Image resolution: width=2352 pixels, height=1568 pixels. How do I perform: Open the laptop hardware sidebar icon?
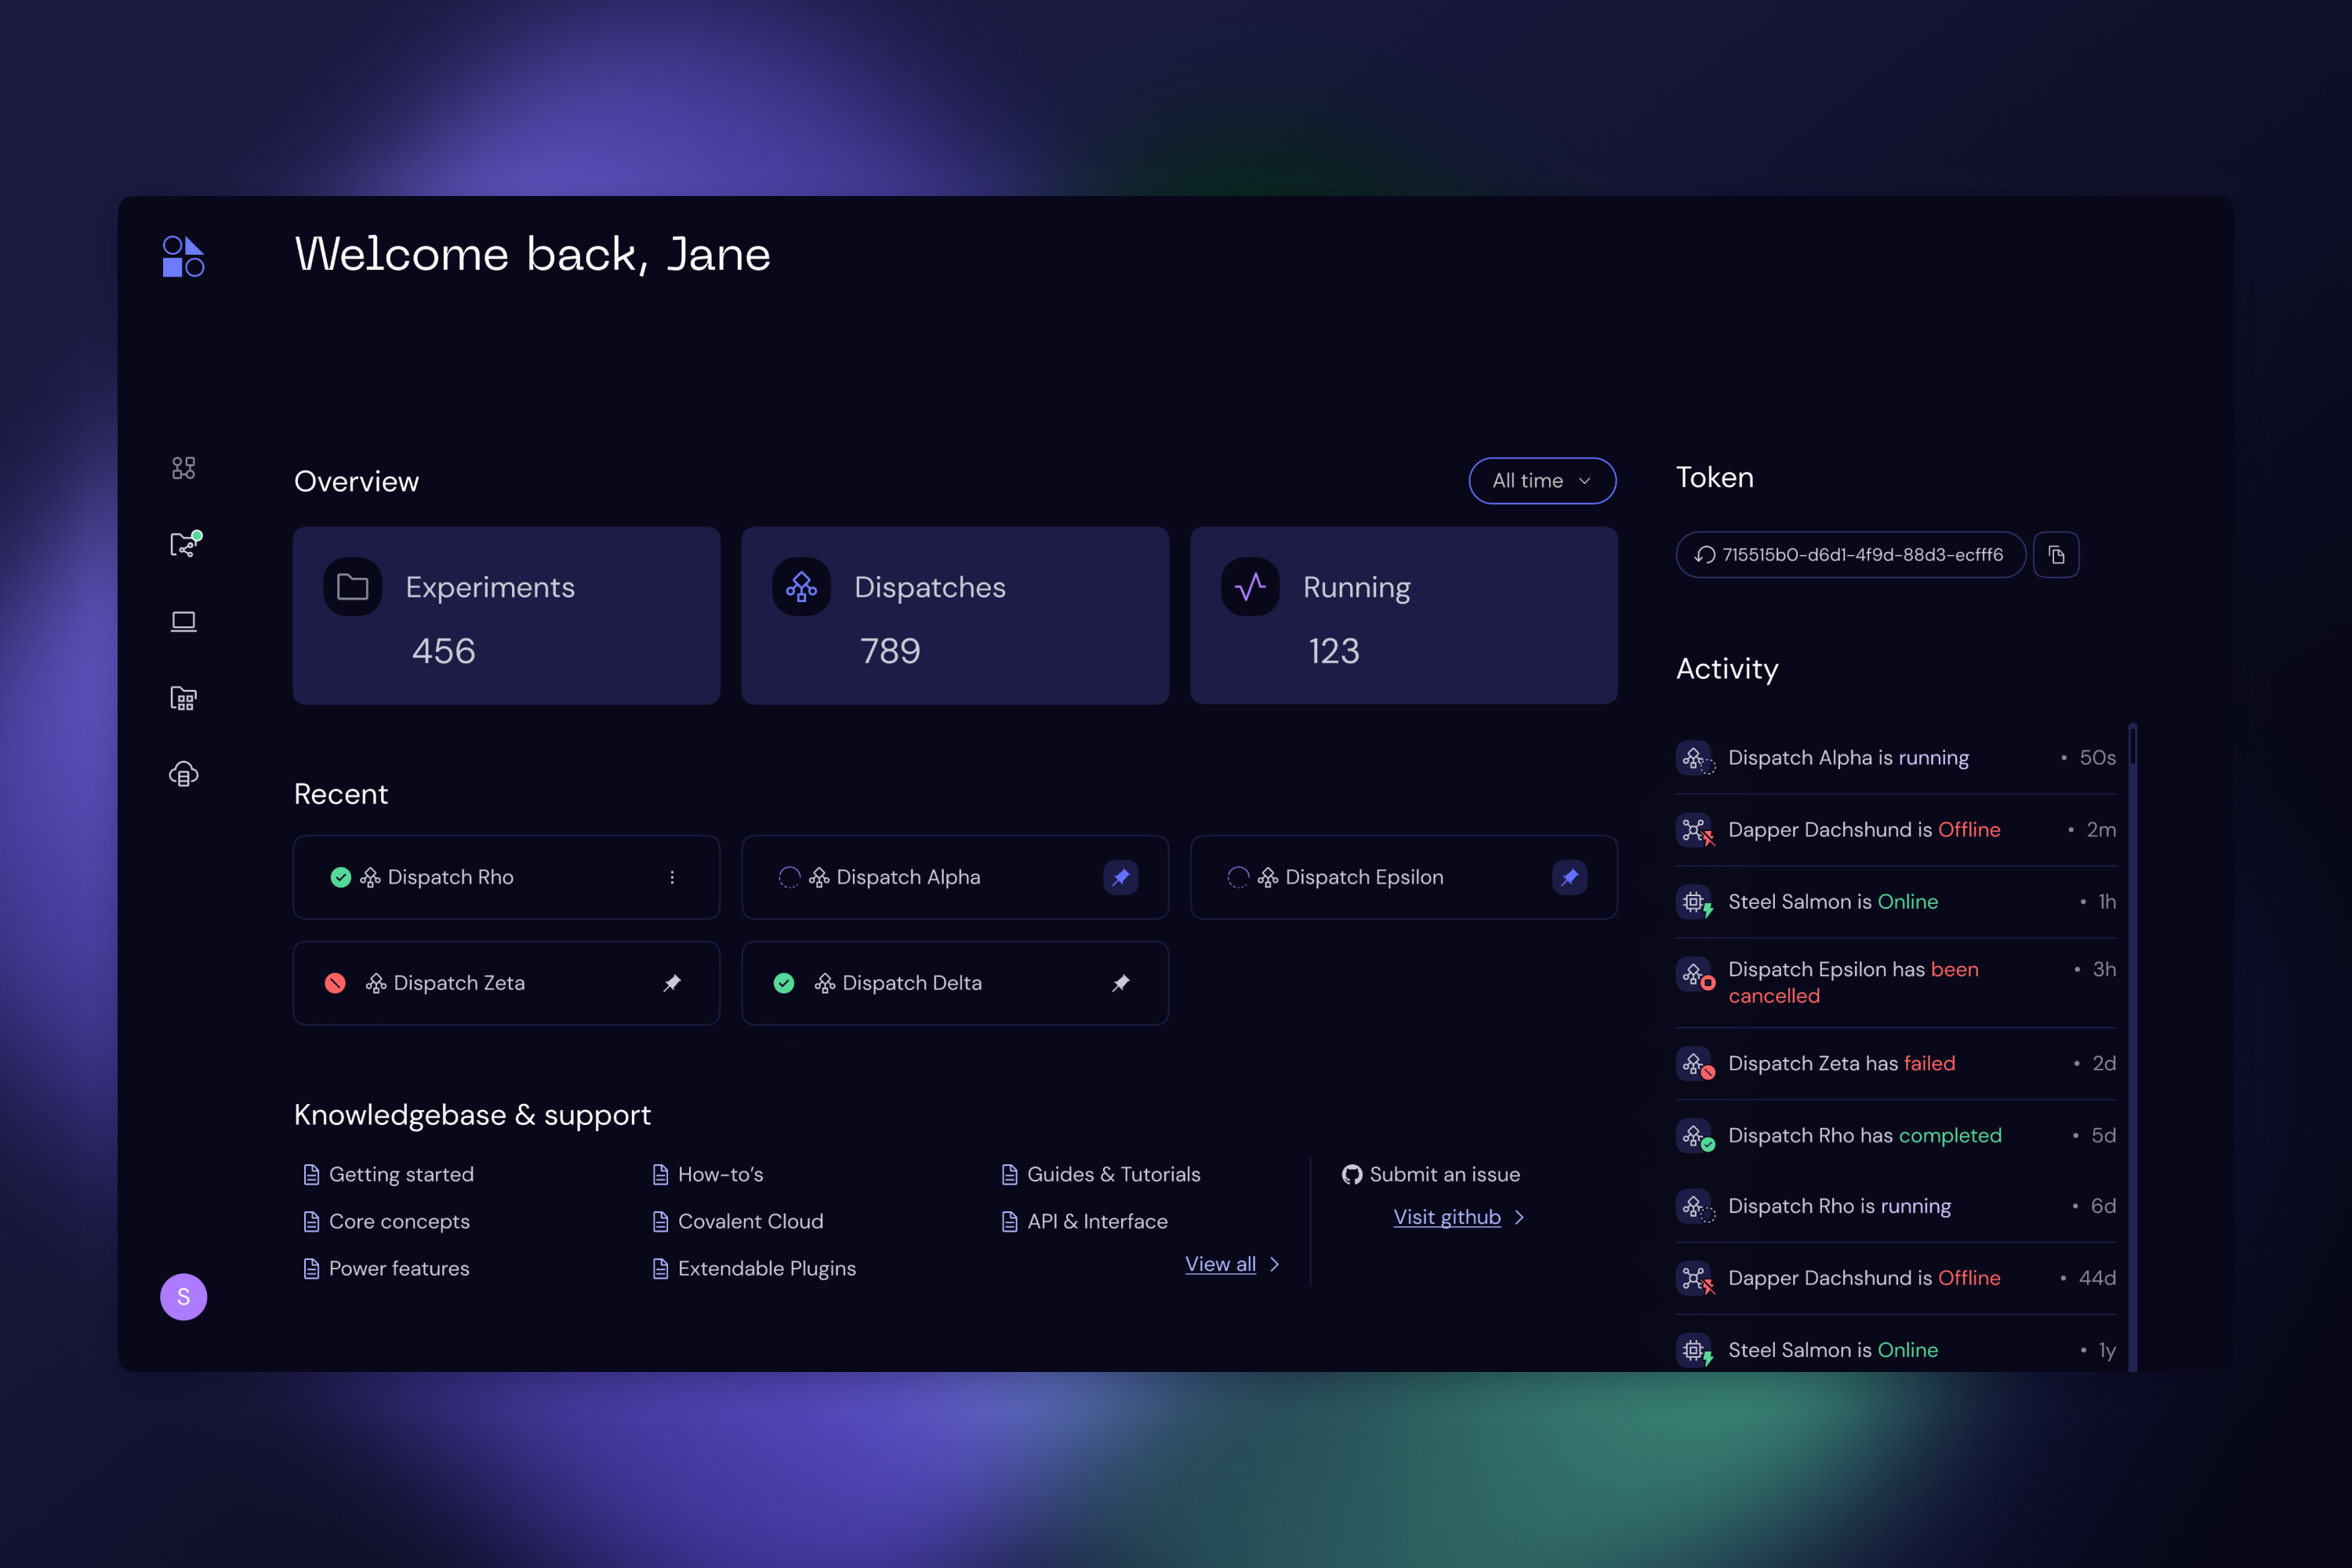pyautogui.click(x=183, y=621)
